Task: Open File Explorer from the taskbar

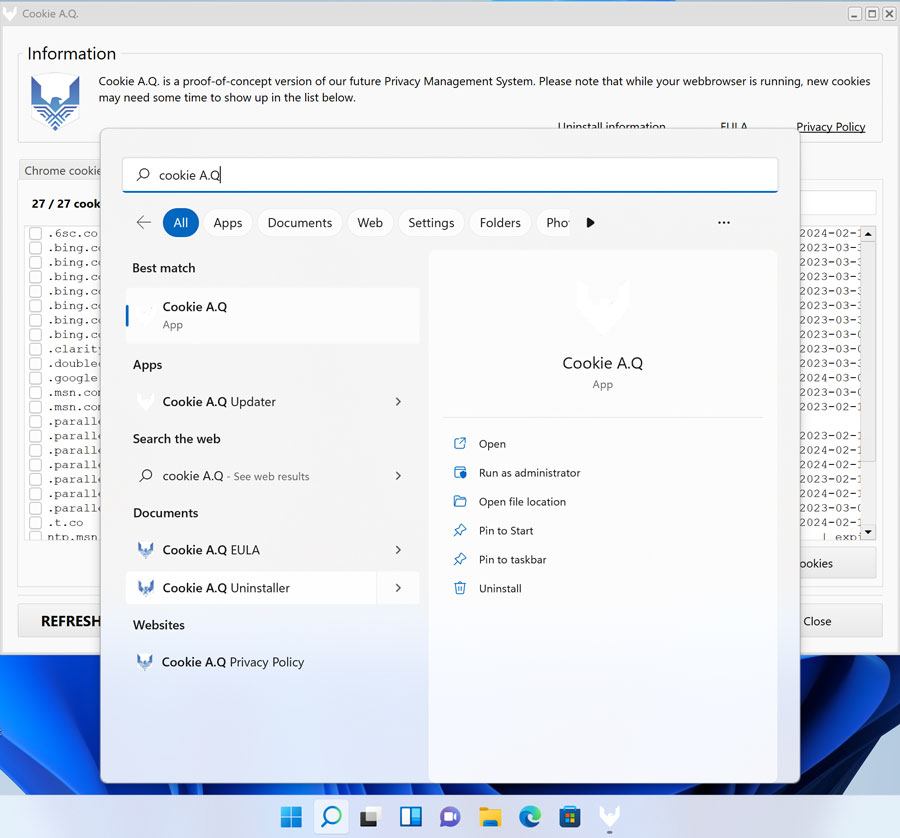Action: (490, 816)
